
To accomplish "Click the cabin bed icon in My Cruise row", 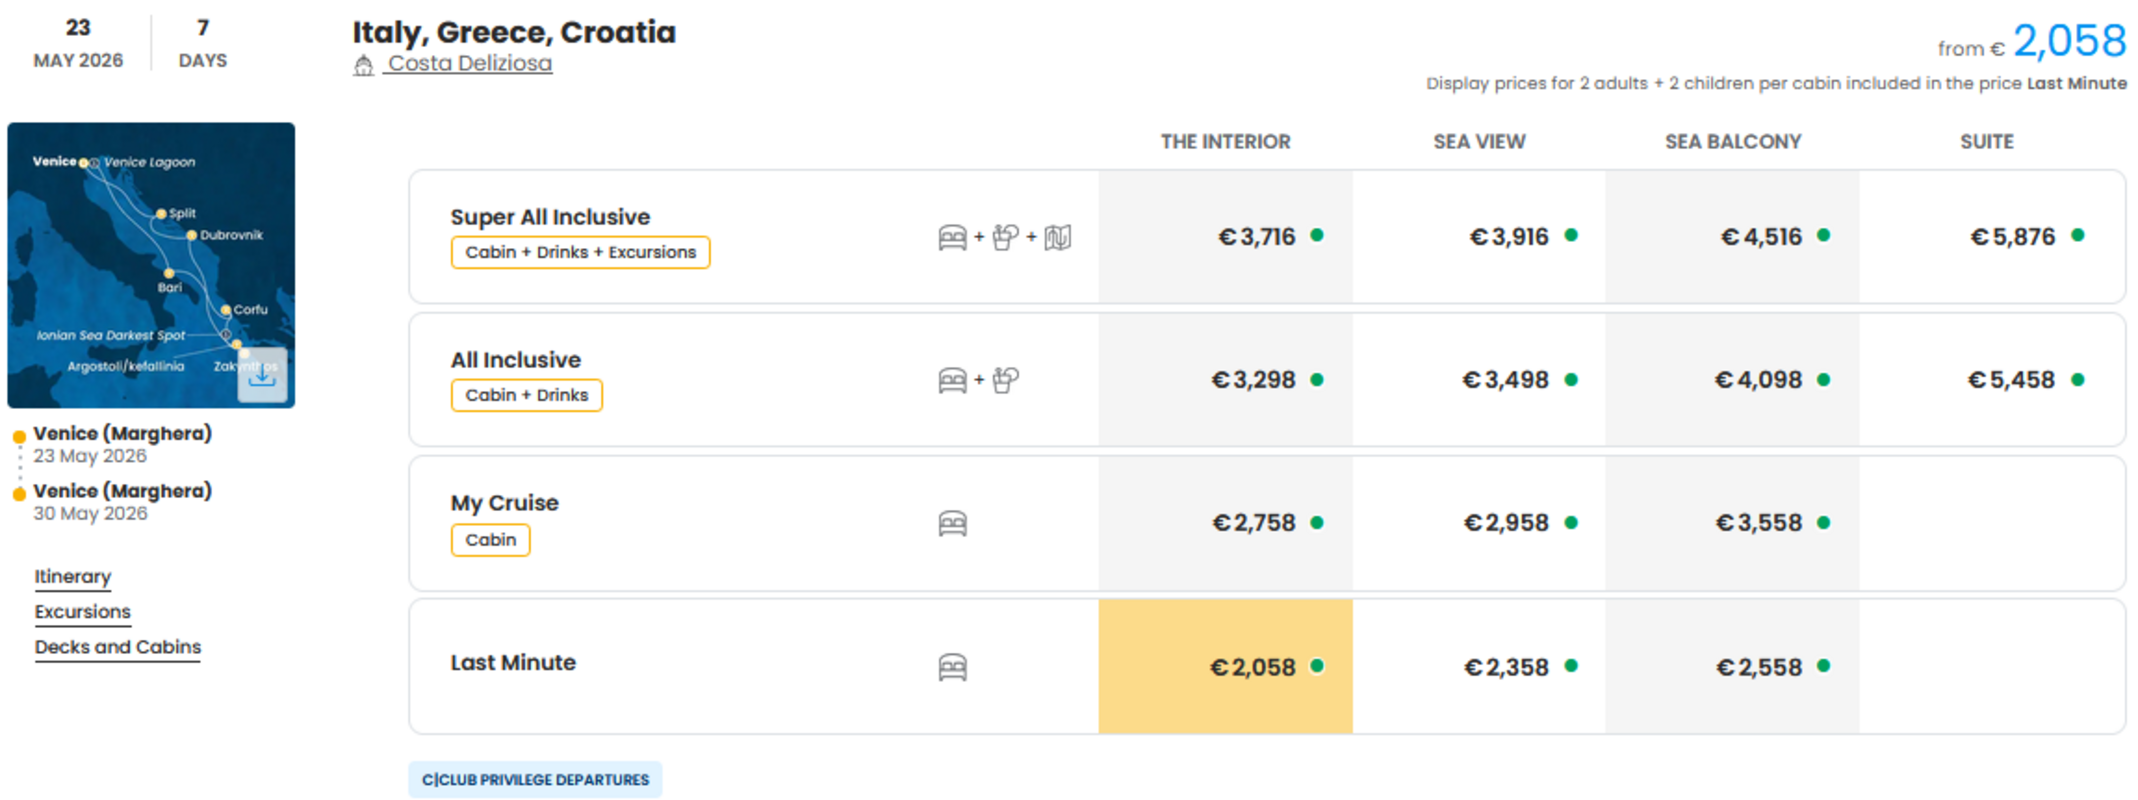I will (x=952, y=524).
